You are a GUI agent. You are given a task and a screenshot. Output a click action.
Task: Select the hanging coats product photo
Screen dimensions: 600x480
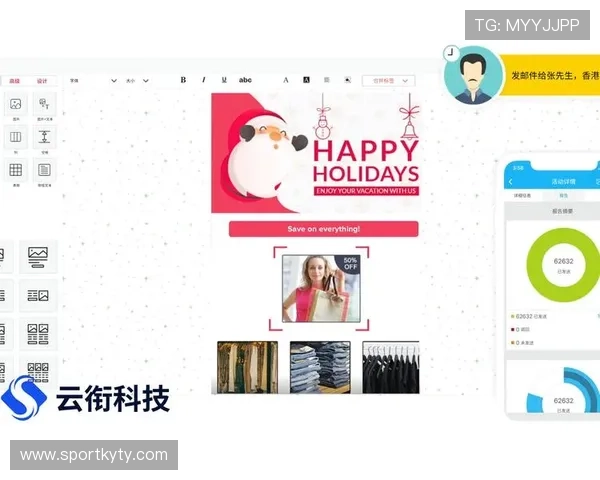(248, 367)
